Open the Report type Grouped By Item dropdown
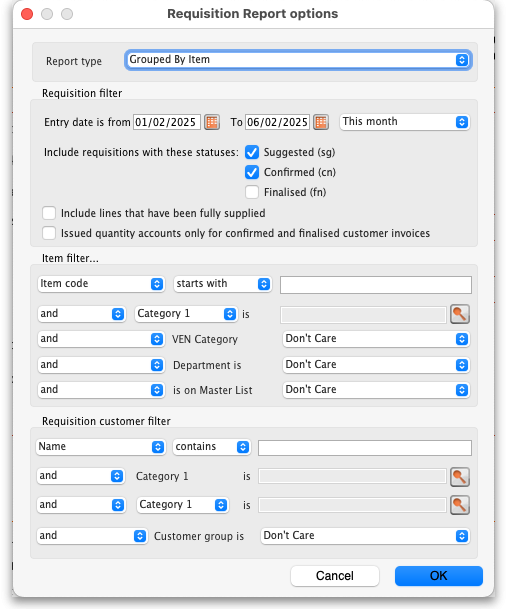The width and height of the screenshot is (507, 609). 298,60
